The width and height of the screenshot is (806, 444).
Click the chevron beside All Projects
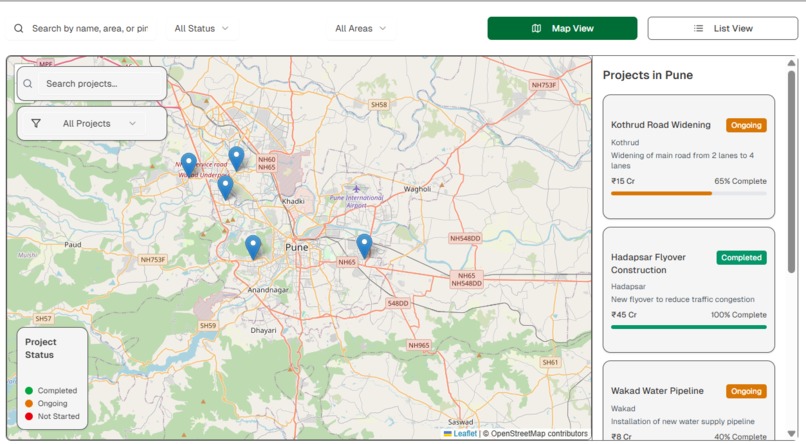(x=133, y=123)
